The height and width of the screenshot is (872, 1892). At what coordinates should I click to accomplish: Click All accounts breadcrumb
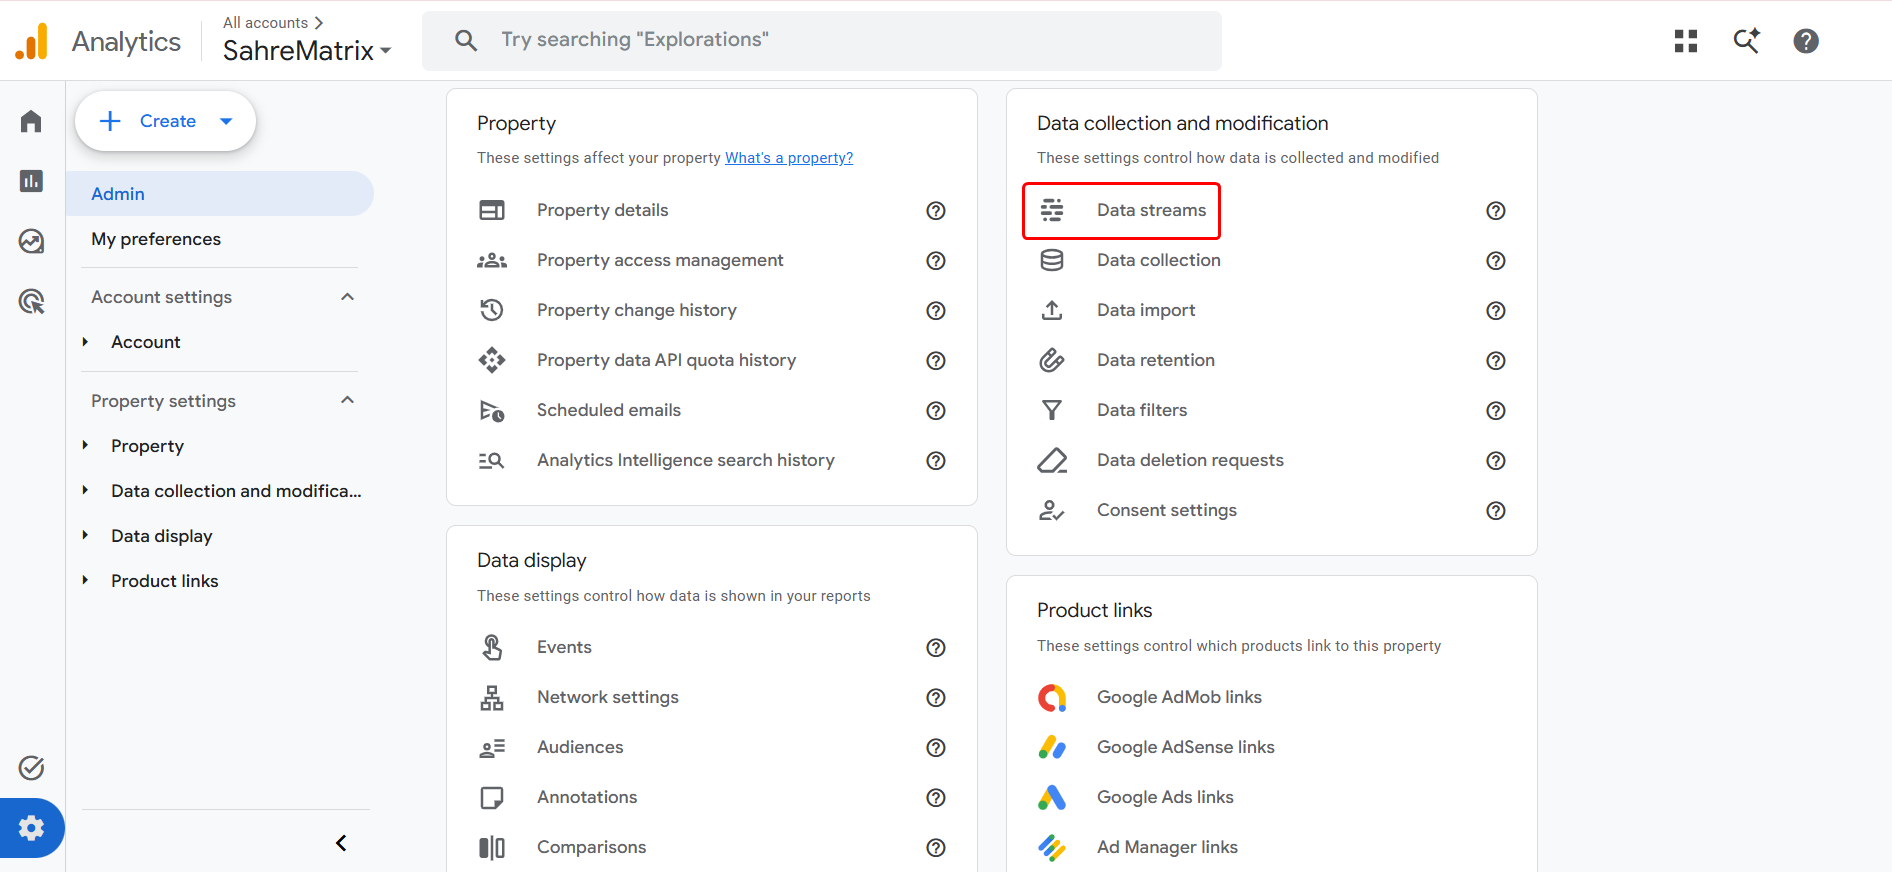point(265,22)
